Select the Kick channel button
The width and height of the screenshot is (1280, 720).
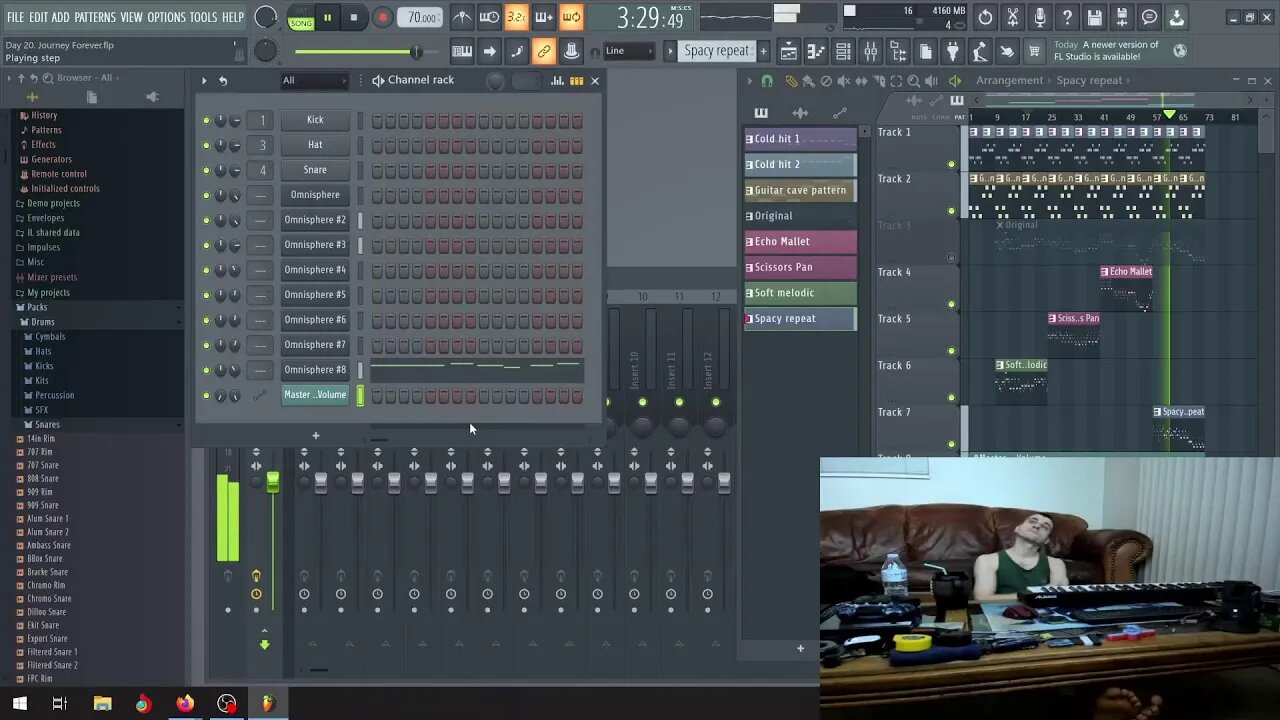315,120
